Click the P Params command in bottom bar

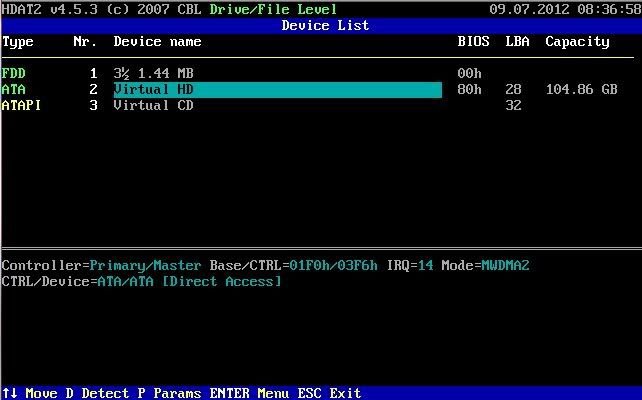click(170, 393)
